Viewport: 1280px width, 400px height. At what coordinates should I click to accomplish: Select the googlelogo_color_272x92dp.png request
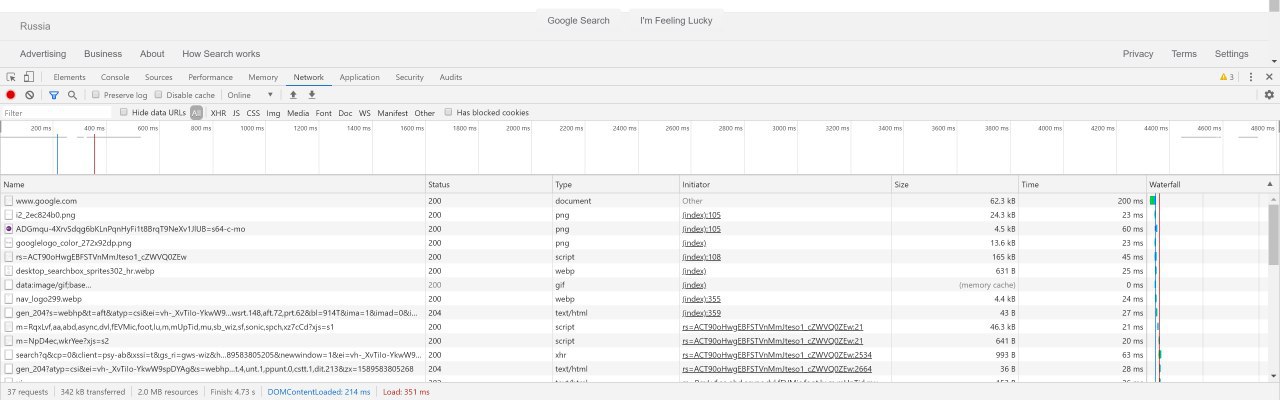point(634,243)
